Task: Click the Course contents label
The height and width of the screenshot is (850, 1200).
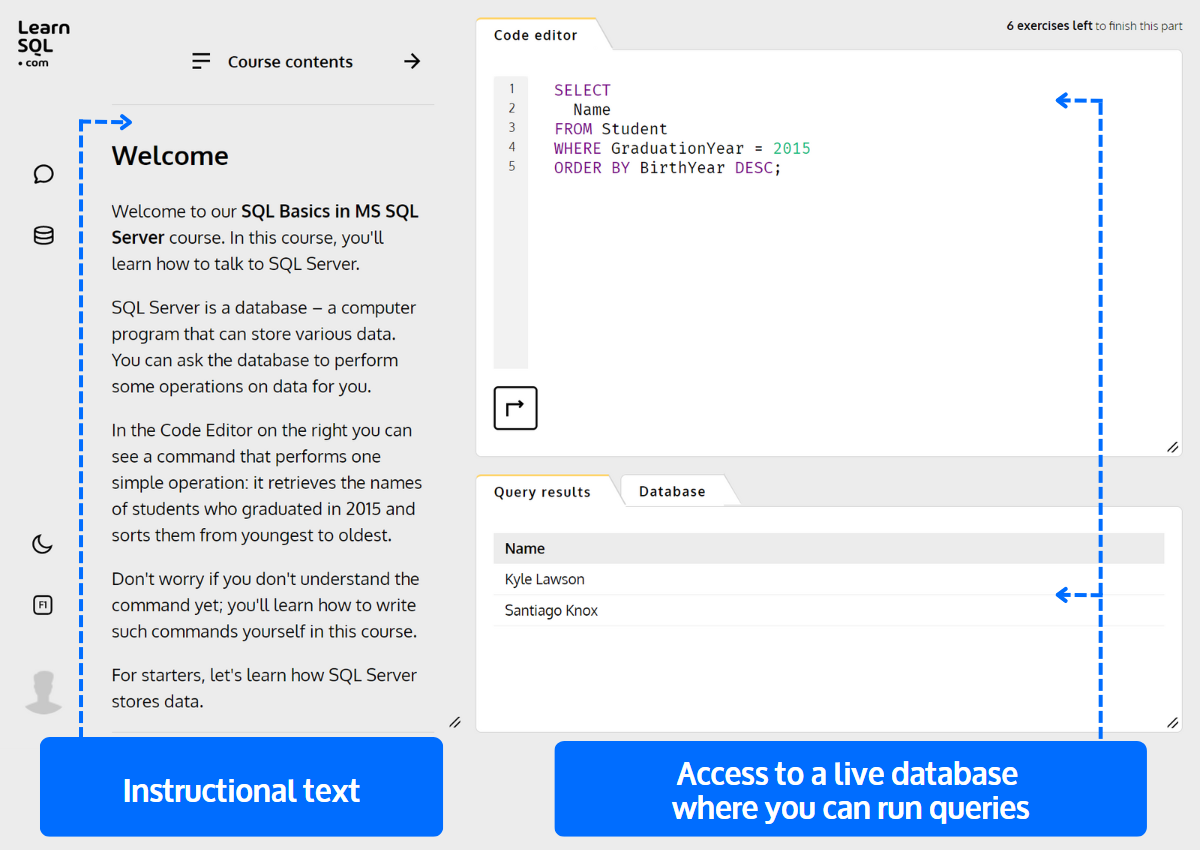Action: pyautogui.click(x=290, y=62)
